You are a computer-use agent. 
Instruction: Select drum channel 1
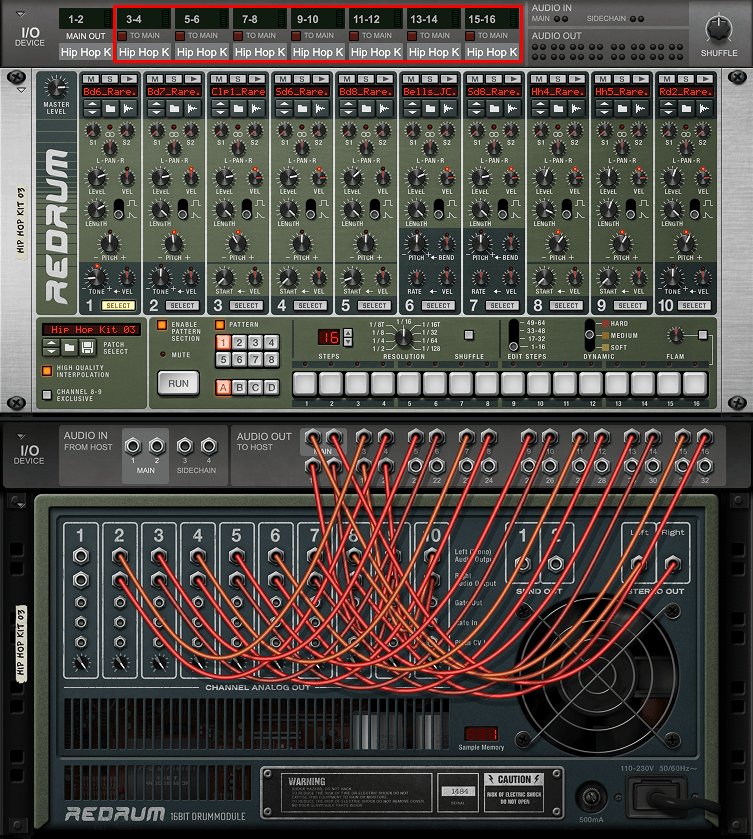tap(118, 306)
